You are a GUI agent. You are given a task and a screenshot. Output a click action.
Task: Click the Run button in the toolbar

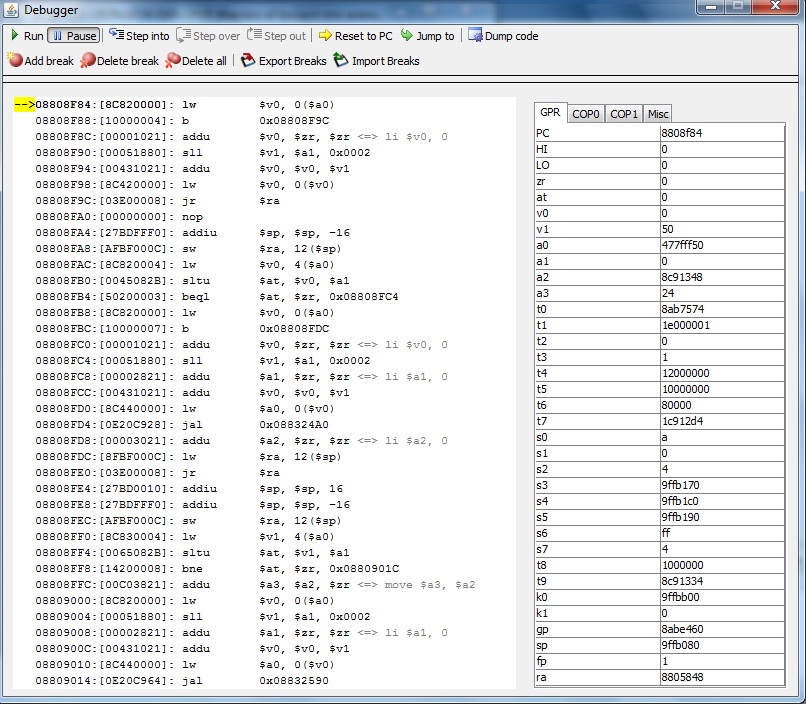pos(27,36)
